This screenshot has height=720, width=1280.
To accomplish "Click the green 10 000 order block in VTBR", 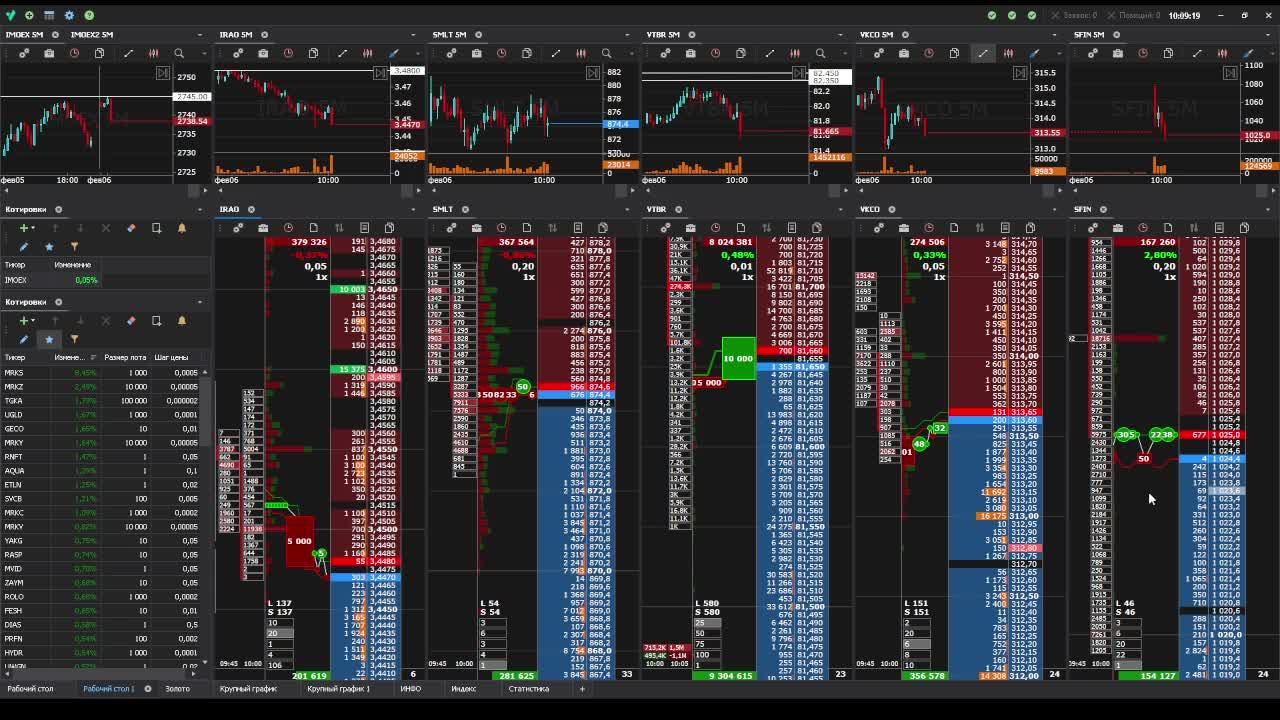I will click(738, 359).
